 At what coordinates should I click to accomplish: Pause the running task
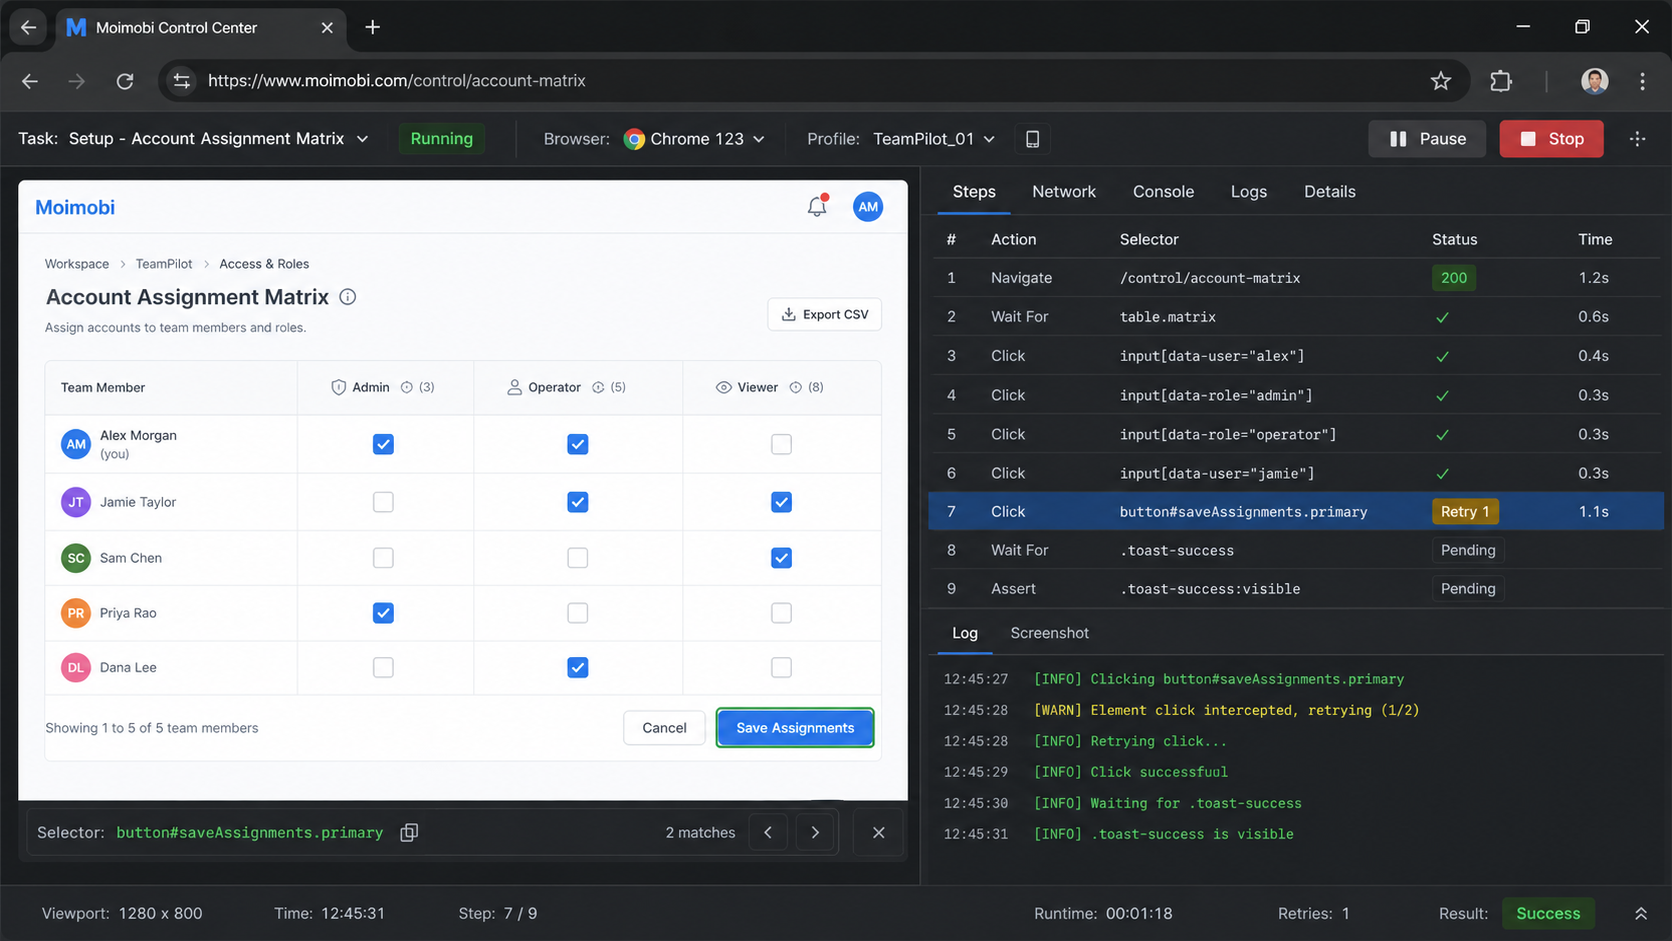(x=1427, y=139)
